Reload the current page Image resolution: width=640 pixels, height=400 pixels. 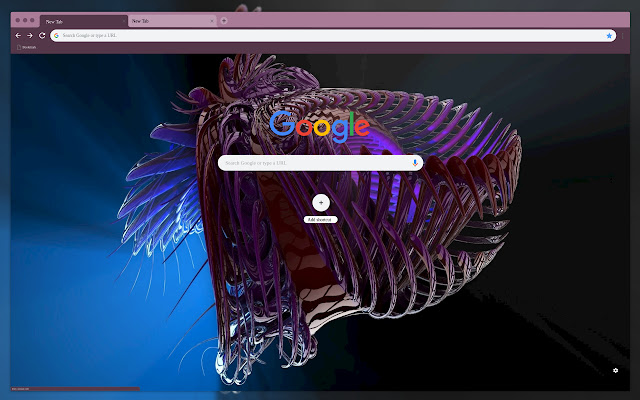(42, 36)
